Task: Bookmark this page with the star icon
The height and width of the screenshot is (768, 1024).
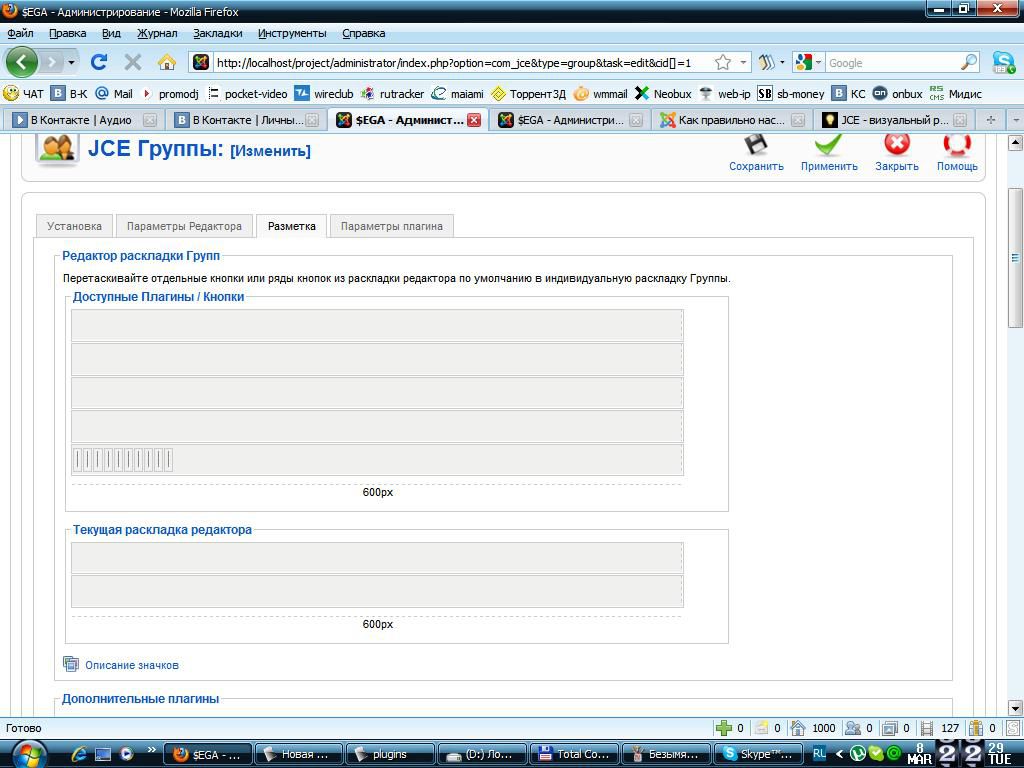Action: click(x=722, y=62)
